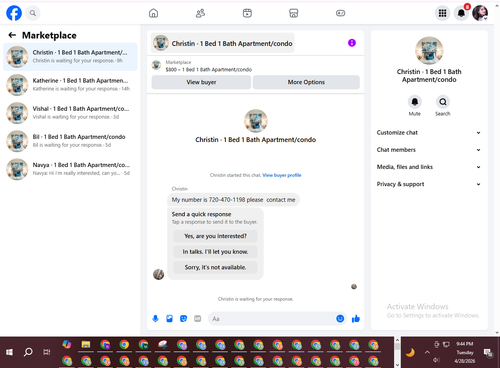Open the Windows notification center icon

click(x=488, y=353)
